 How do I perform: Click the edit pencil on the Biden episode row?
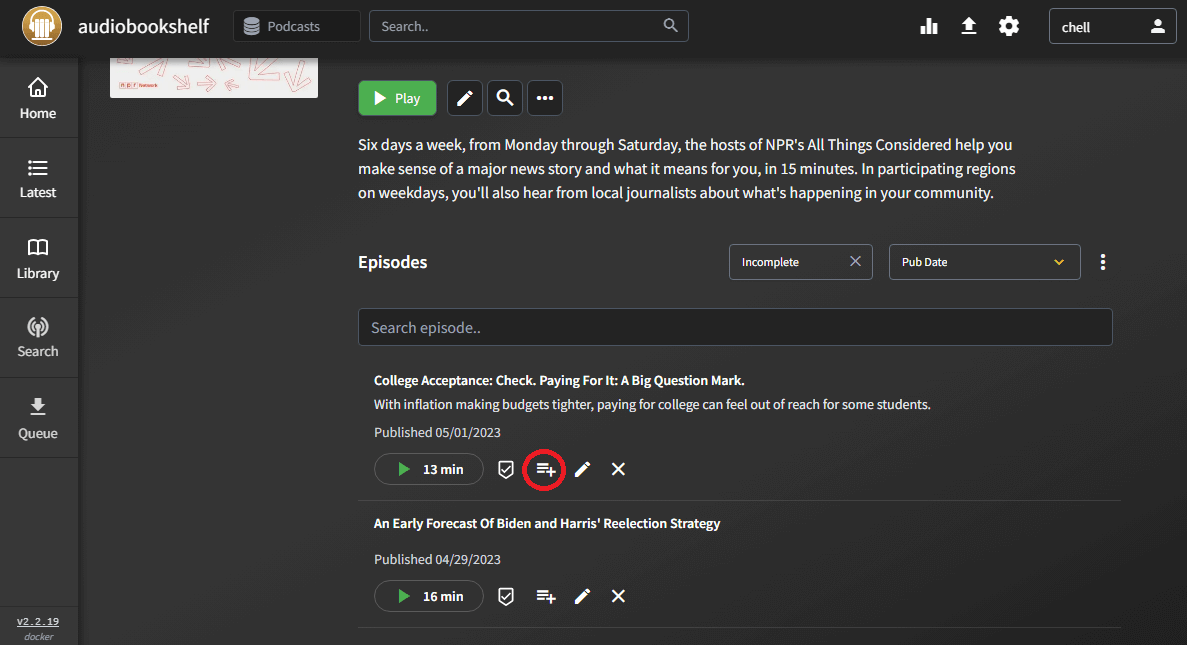[x=582, y=596]
